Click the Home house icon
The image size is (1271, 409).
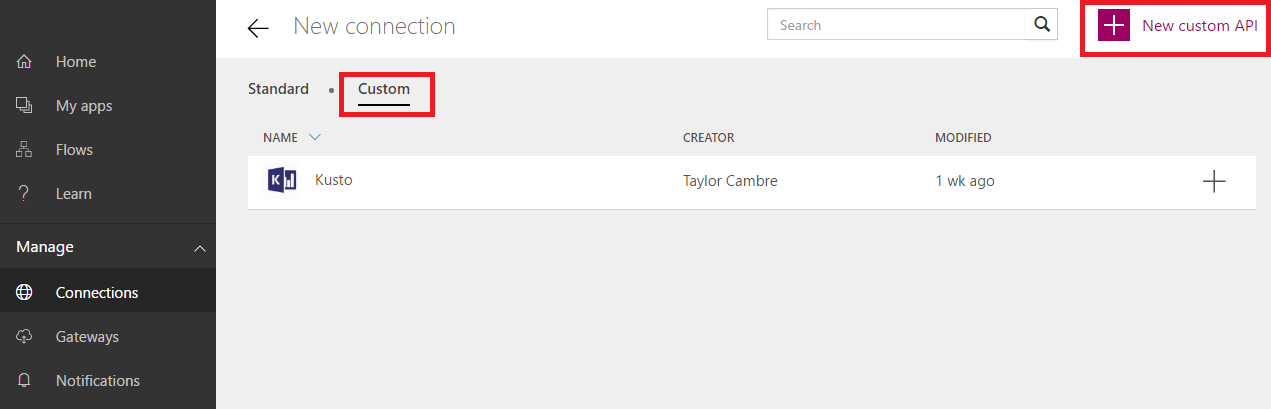(25, 62)
